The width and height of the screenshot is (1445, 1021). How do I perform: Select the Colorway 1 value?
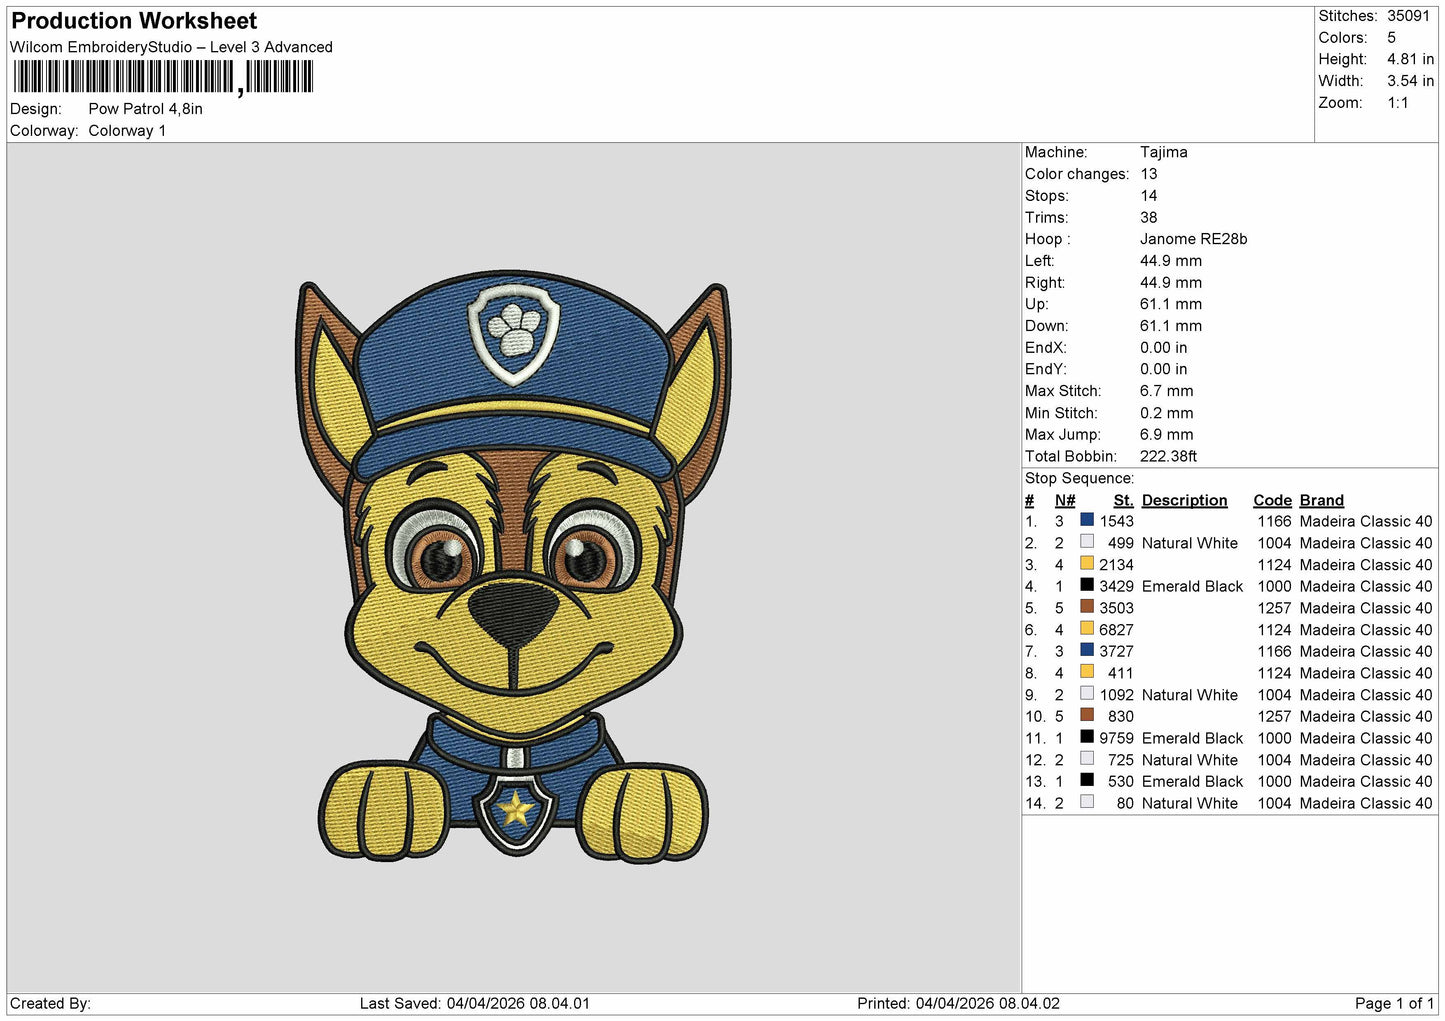pos(127,131)
